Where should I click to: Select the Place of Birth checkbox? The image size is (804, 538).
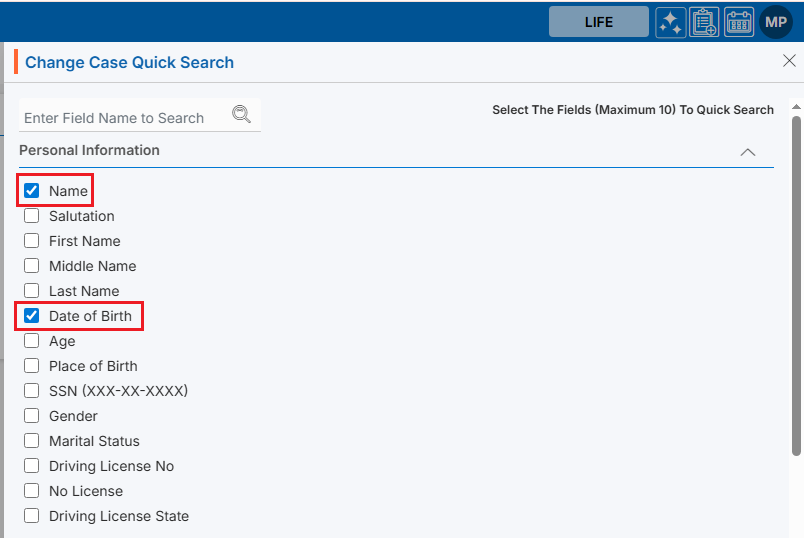32,366
